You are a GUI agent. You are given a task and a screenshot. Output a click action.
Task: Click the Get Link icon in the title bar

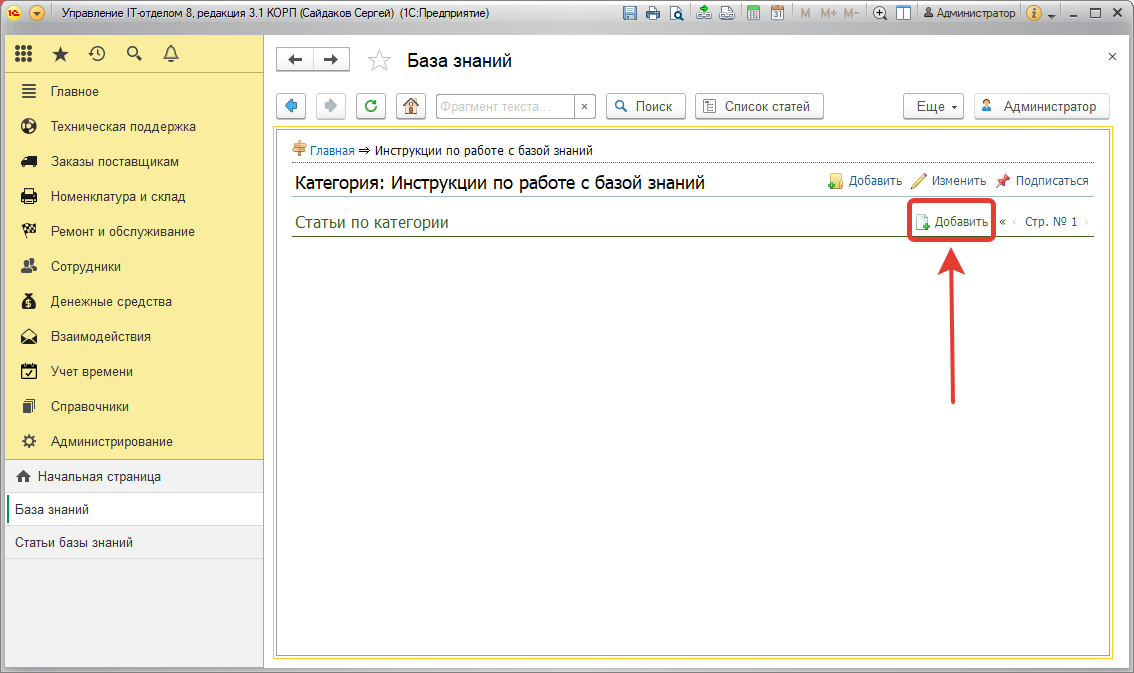pos(704,13)
